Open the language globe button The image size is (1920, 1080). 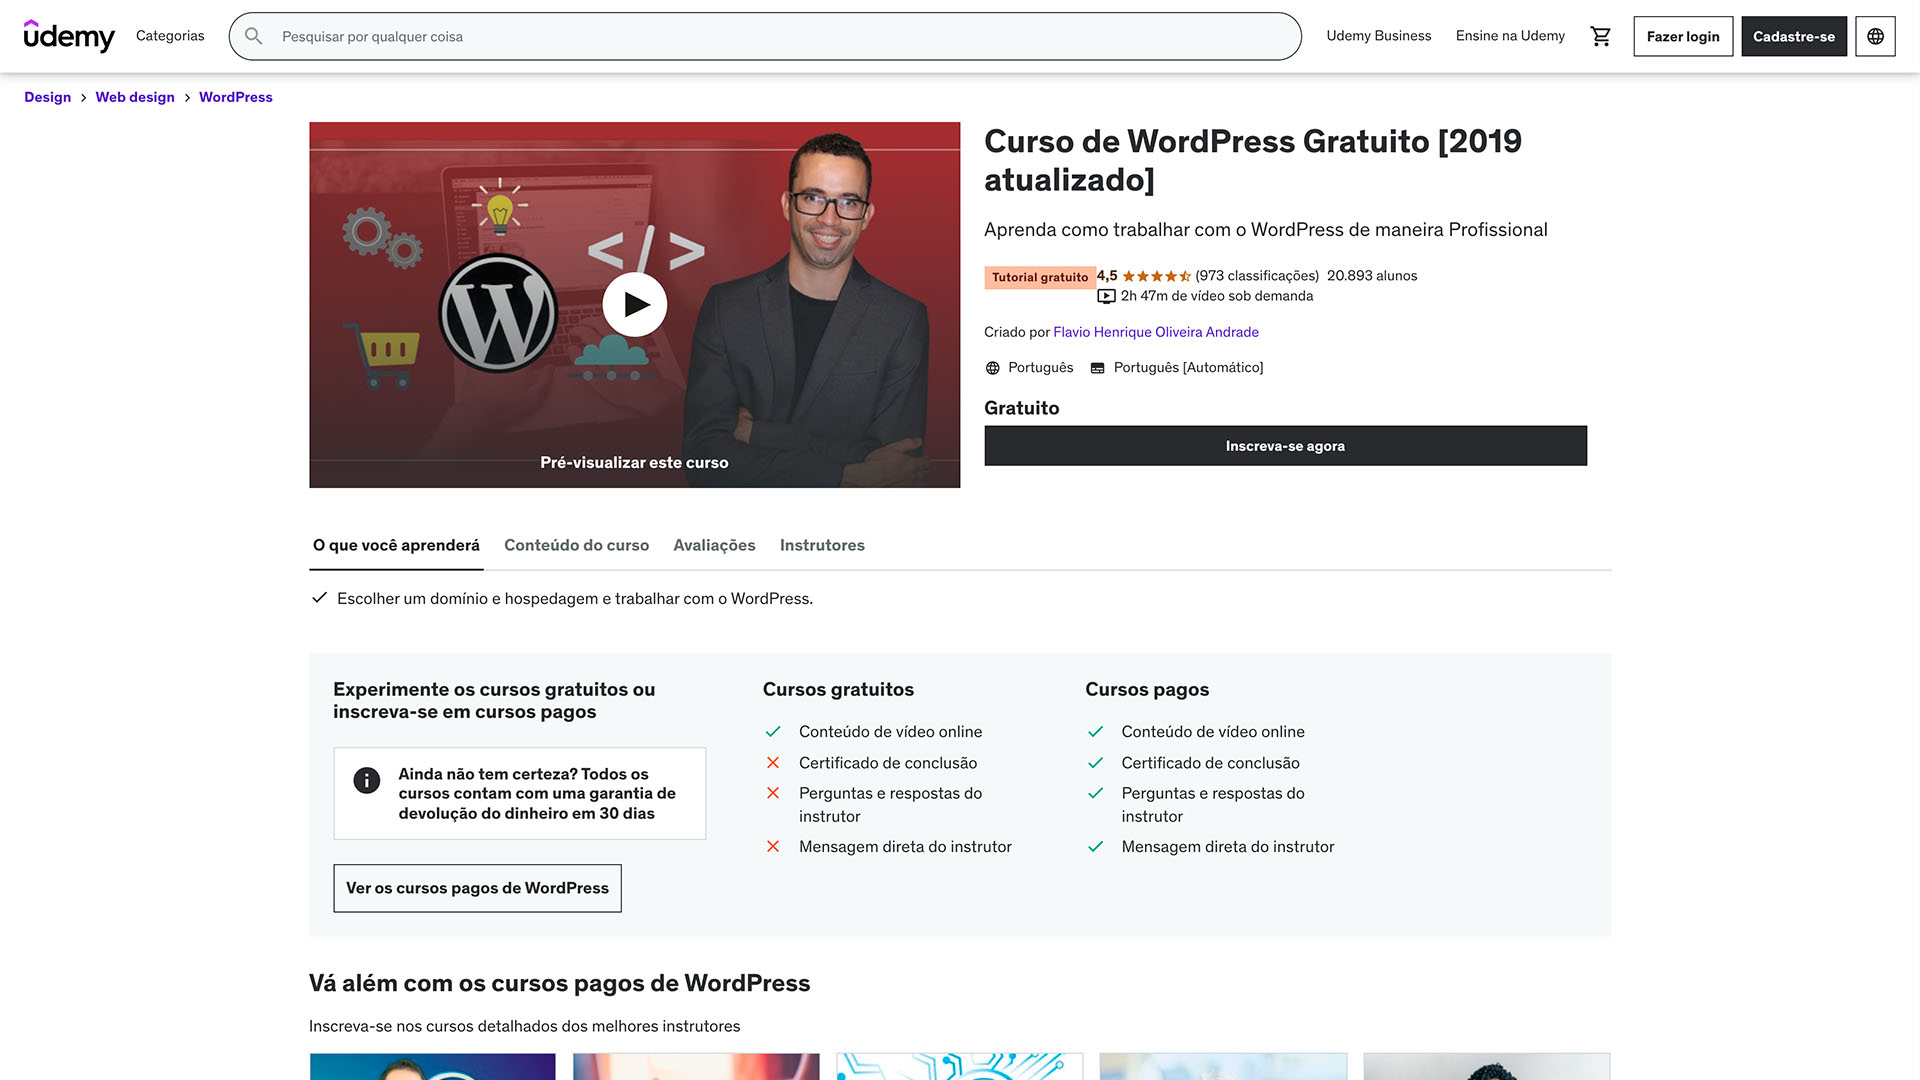click(1875, 36)
